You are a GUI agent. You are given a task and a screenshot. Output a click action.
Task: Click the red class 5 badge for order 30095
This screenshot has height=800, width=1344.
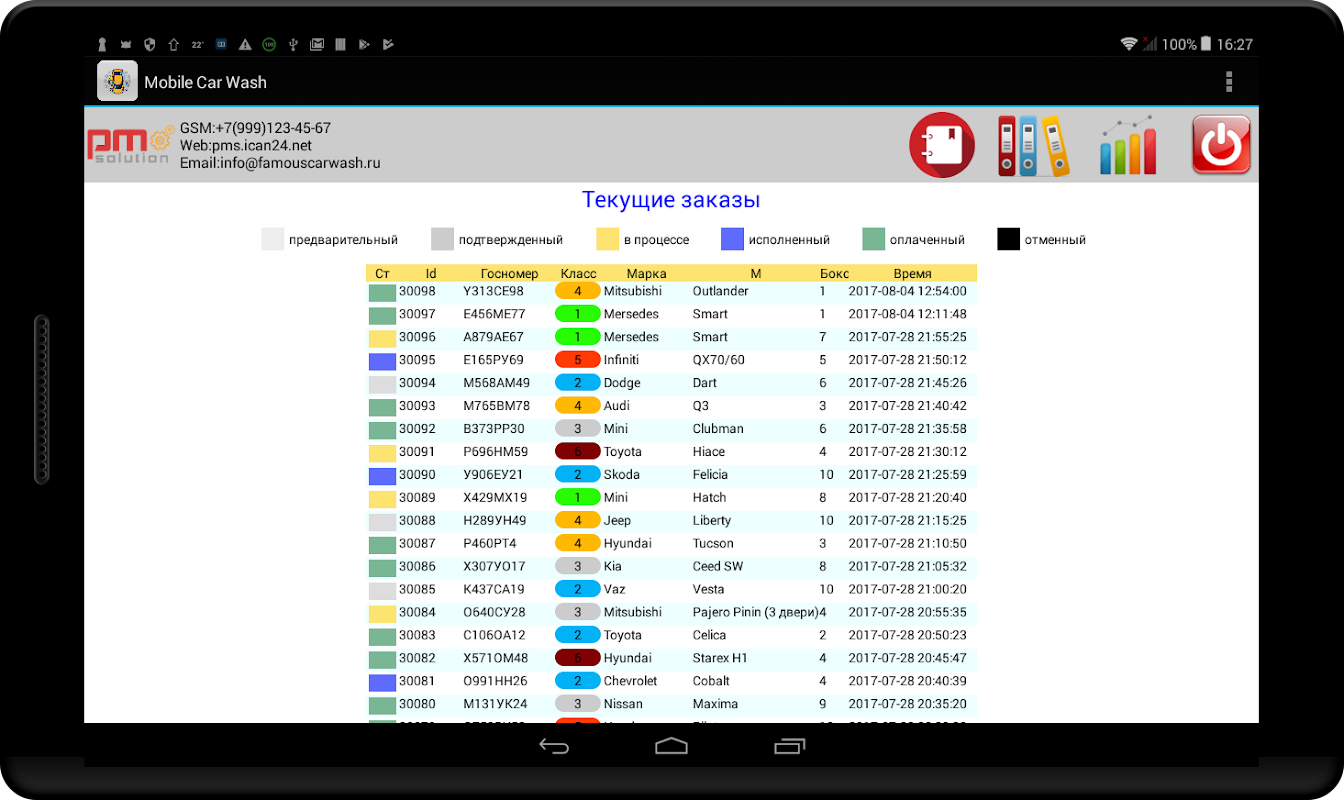(x=578, y=360)
